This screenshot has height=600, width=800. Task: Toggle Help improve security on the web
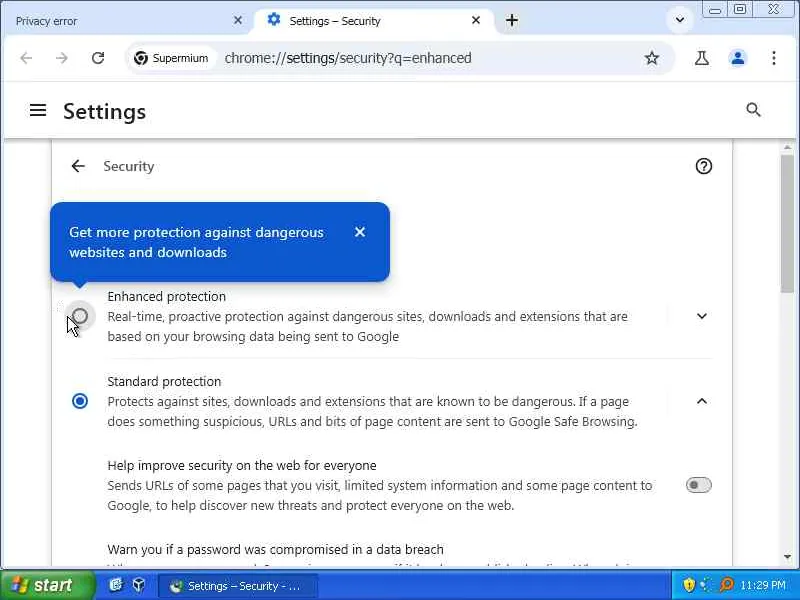(x=698, y=485)
